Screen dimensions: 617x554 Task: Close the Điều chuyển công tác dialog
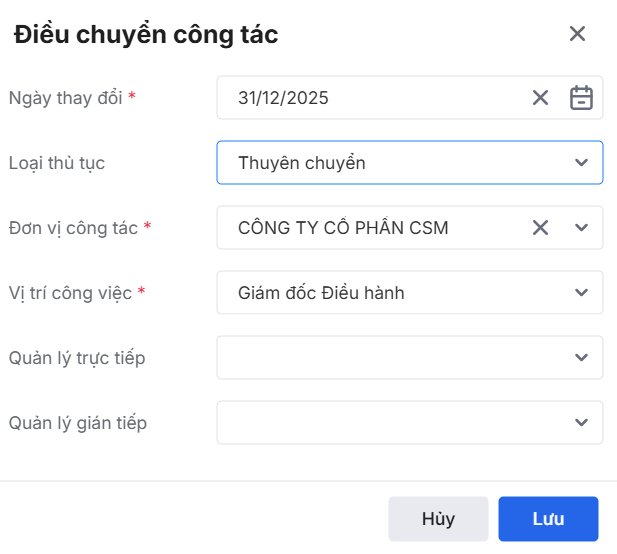pyautogui.click(x=577, y=34)
